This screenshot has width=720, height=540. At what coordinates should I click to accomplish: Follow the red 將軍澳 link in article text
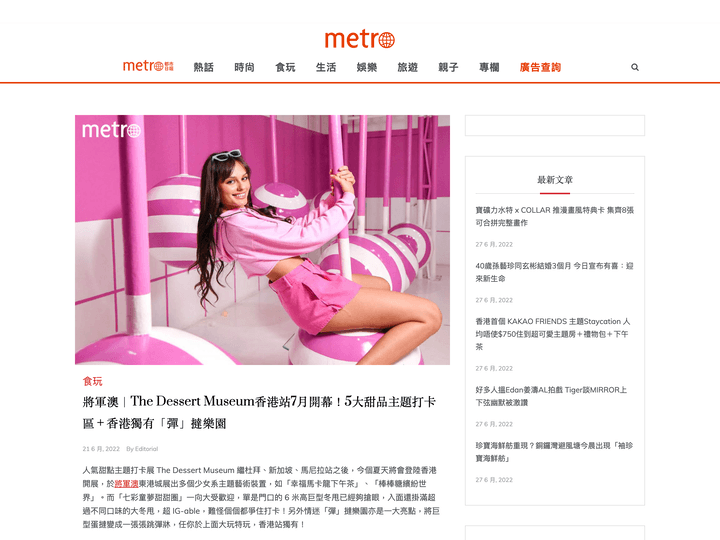[126, 484]
